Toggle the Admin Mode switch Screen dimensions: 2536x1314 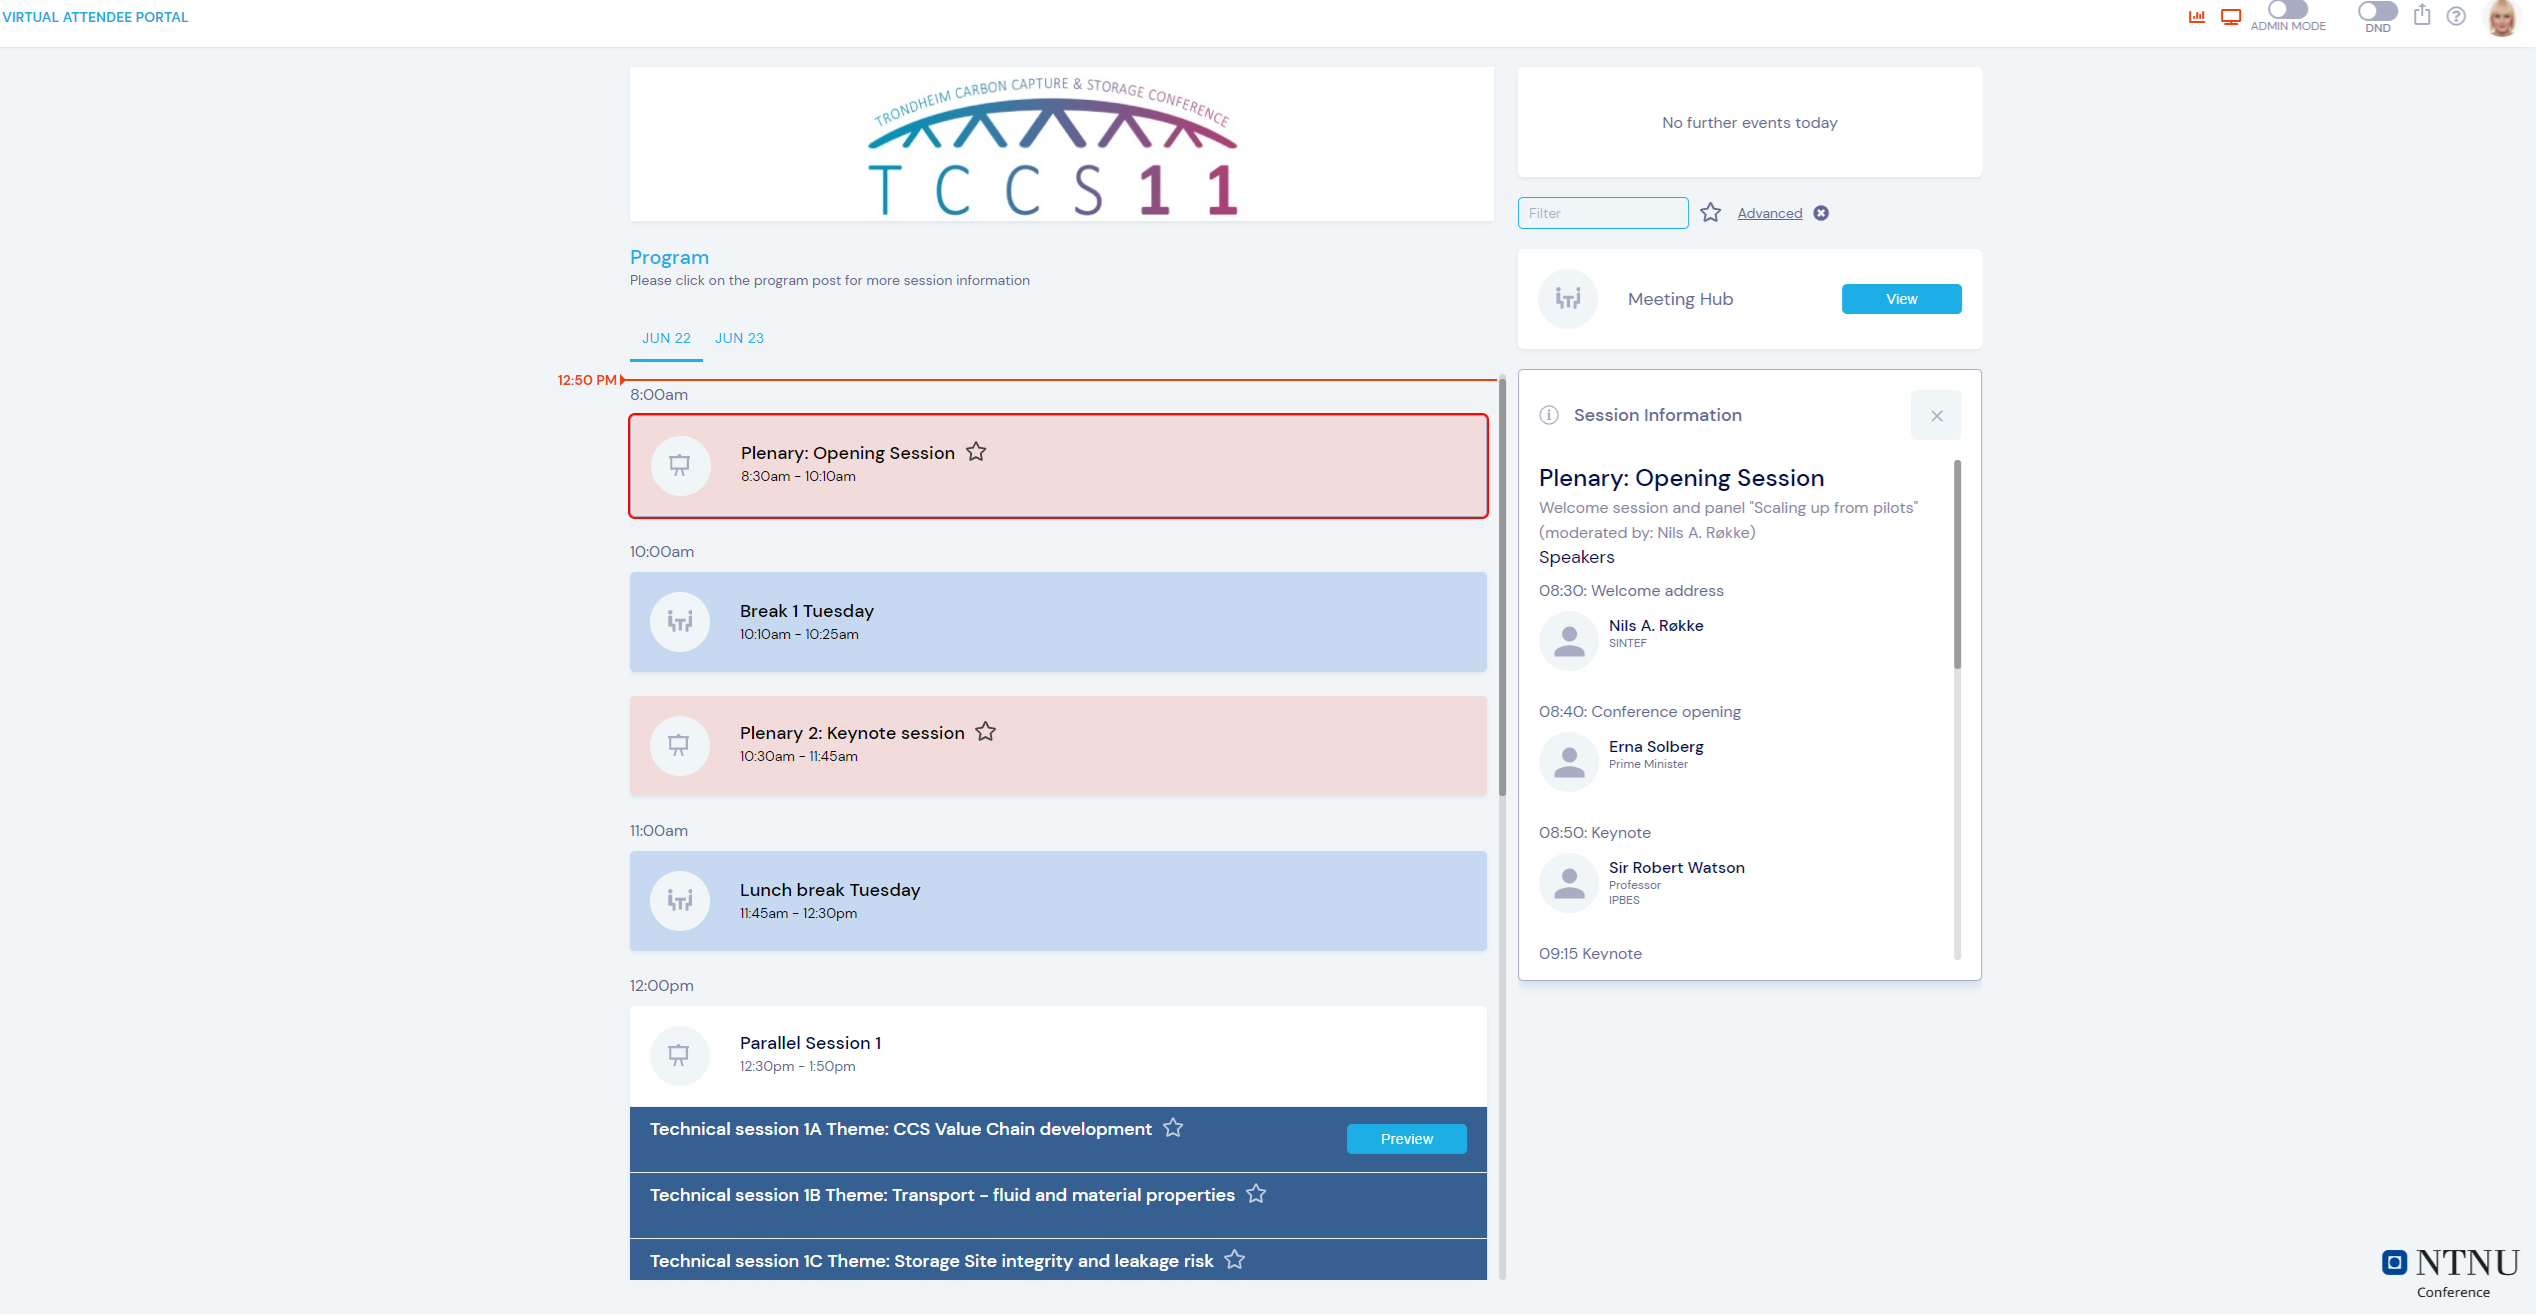pos(2287,10)
